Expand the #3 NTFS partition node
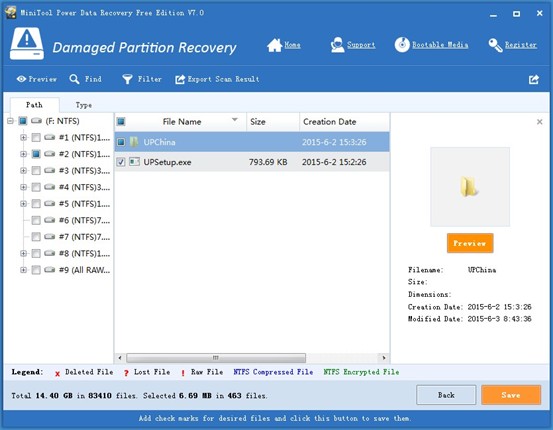This screenshot has width=553, height=430. [23, 170]
